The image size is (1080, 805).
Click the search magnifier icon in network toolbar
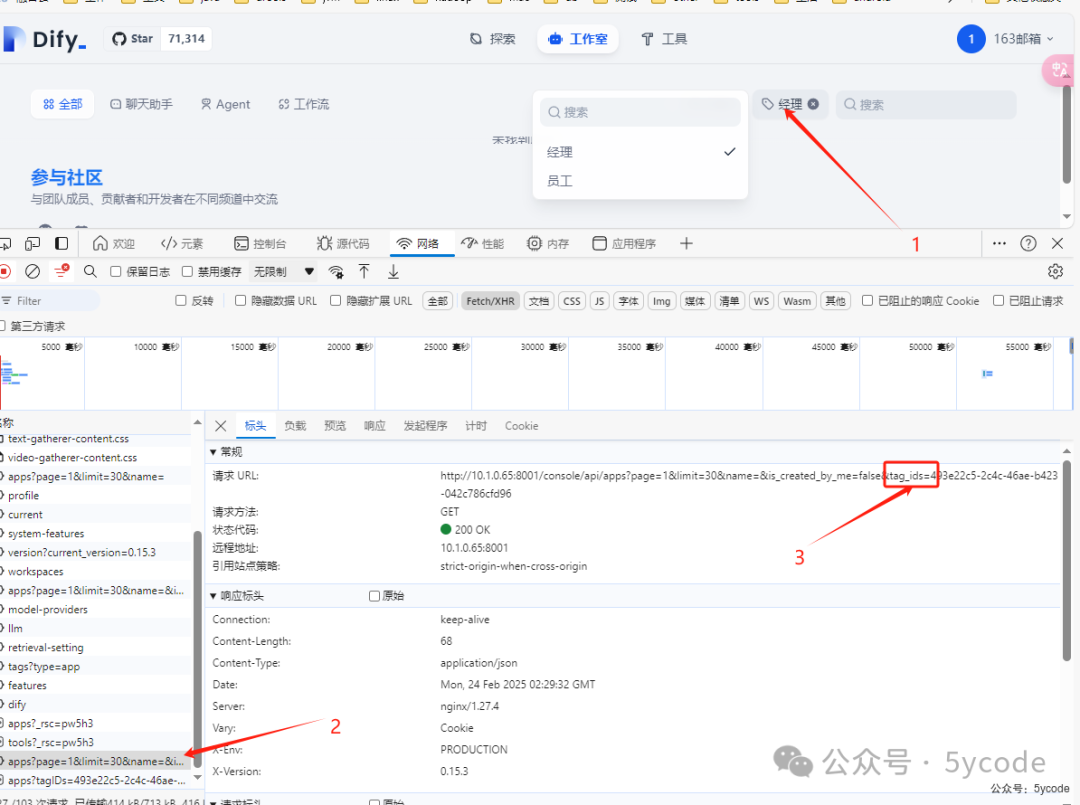pos(90,271)
